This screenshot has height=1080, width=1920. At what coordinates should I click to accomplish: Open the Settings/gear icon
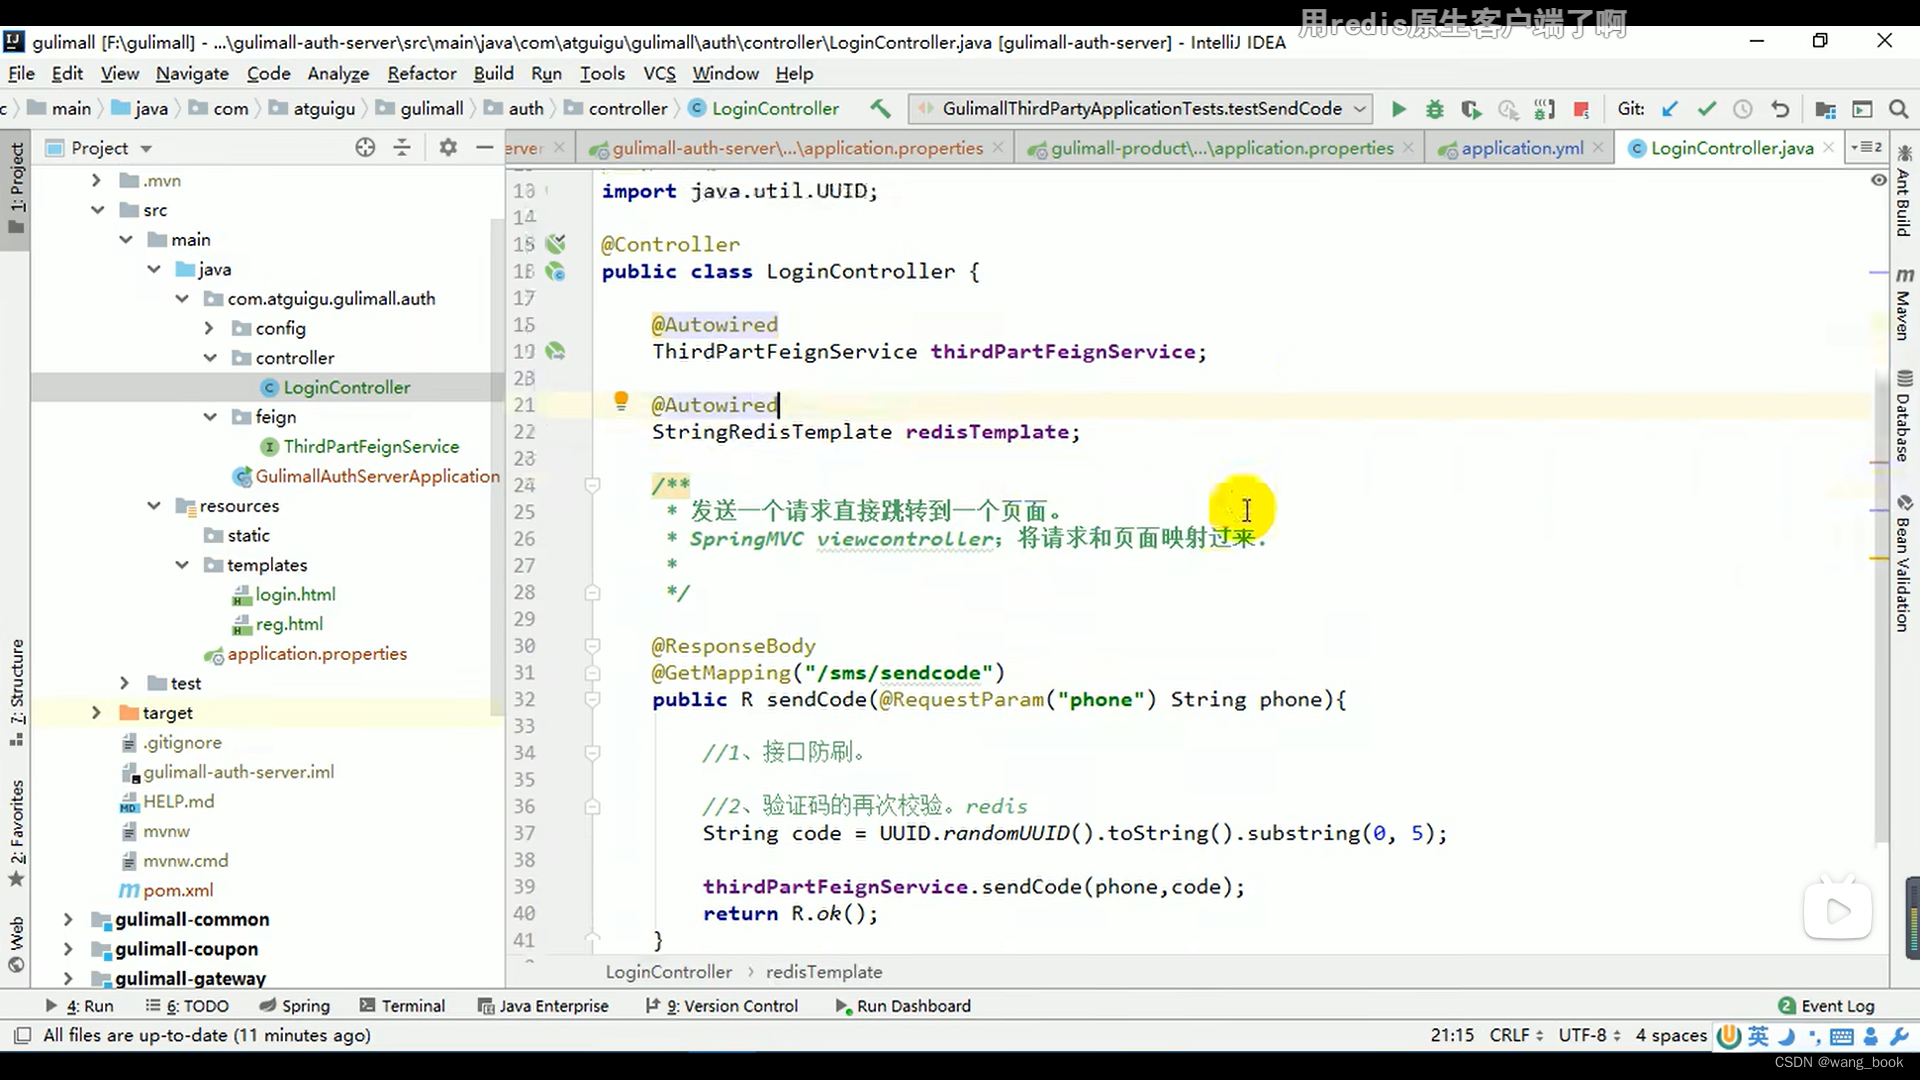tap(447, 148)
